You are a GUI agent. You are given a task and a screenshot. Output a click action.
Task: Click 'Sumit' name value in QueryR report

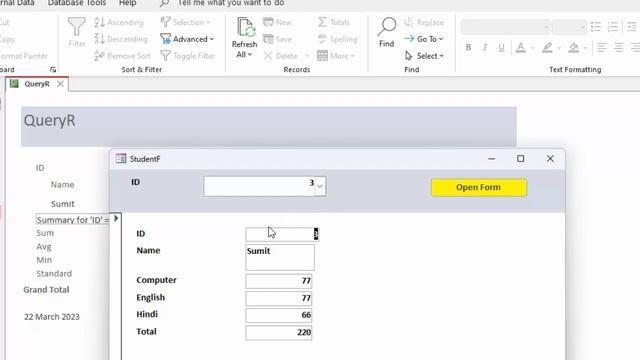(x=62, y=204)
